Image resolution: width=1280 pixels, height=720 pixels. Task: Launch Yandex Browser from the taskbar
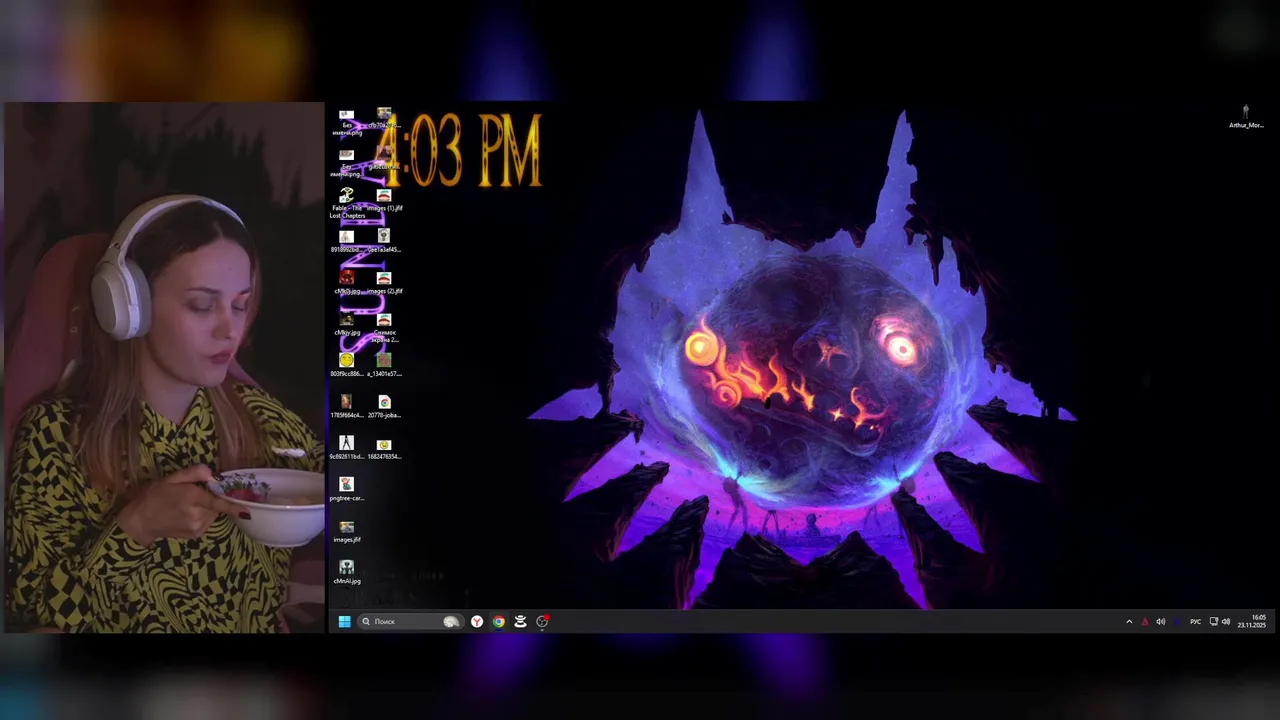(x=477, y=621)
